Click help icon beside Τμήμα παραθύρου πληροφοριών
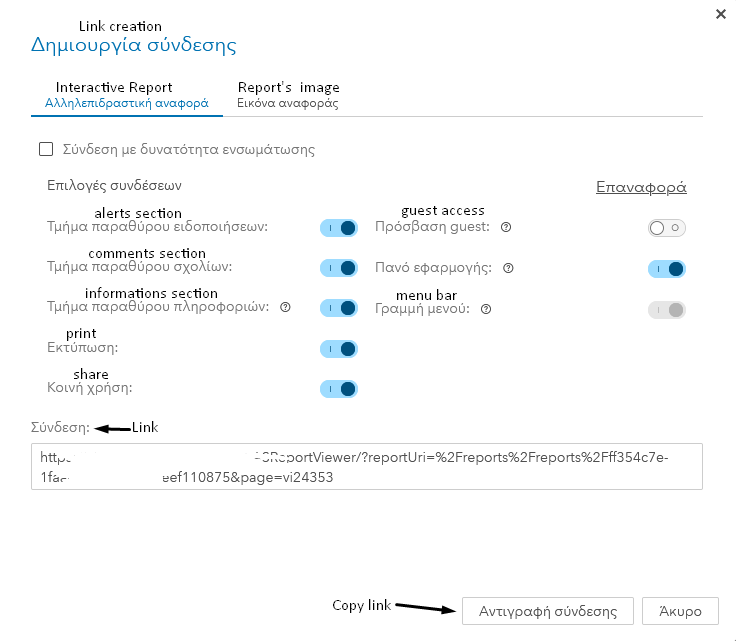 coord(286,308)
